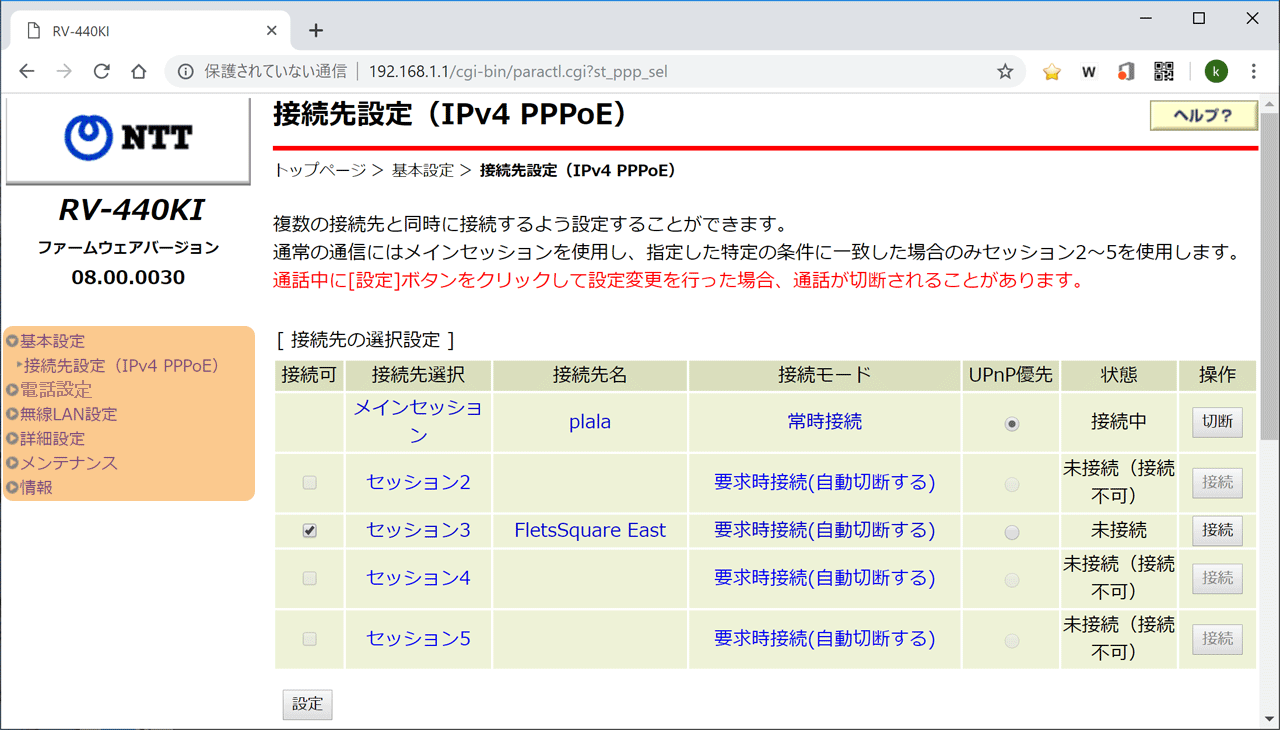Go to トップページ breadcrumb
1280x730 pixels.
[319, 171]
